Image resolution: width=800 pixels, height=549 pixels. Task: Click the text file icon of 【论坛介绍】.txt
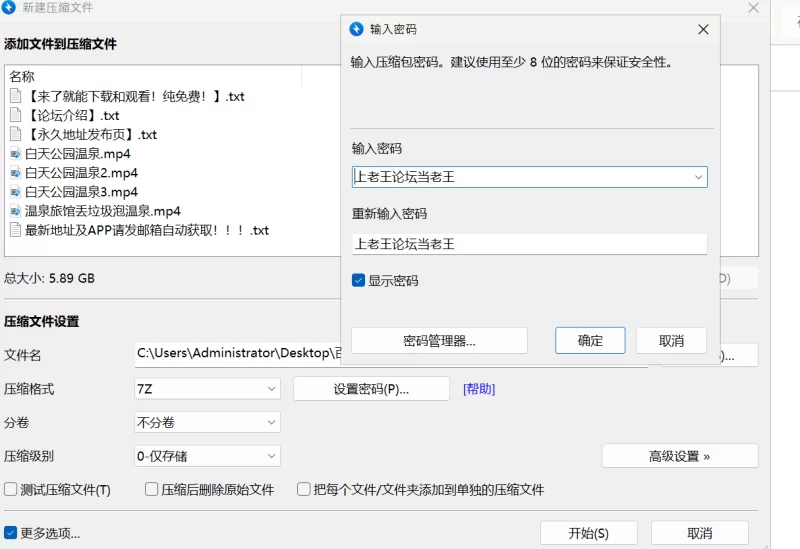(15, 115)
